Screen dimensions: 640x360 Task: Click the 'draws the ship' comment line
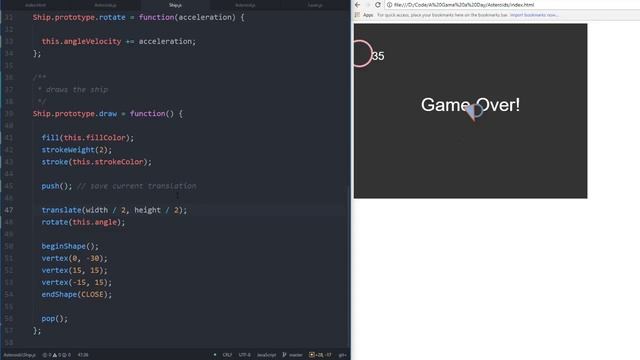72,90
